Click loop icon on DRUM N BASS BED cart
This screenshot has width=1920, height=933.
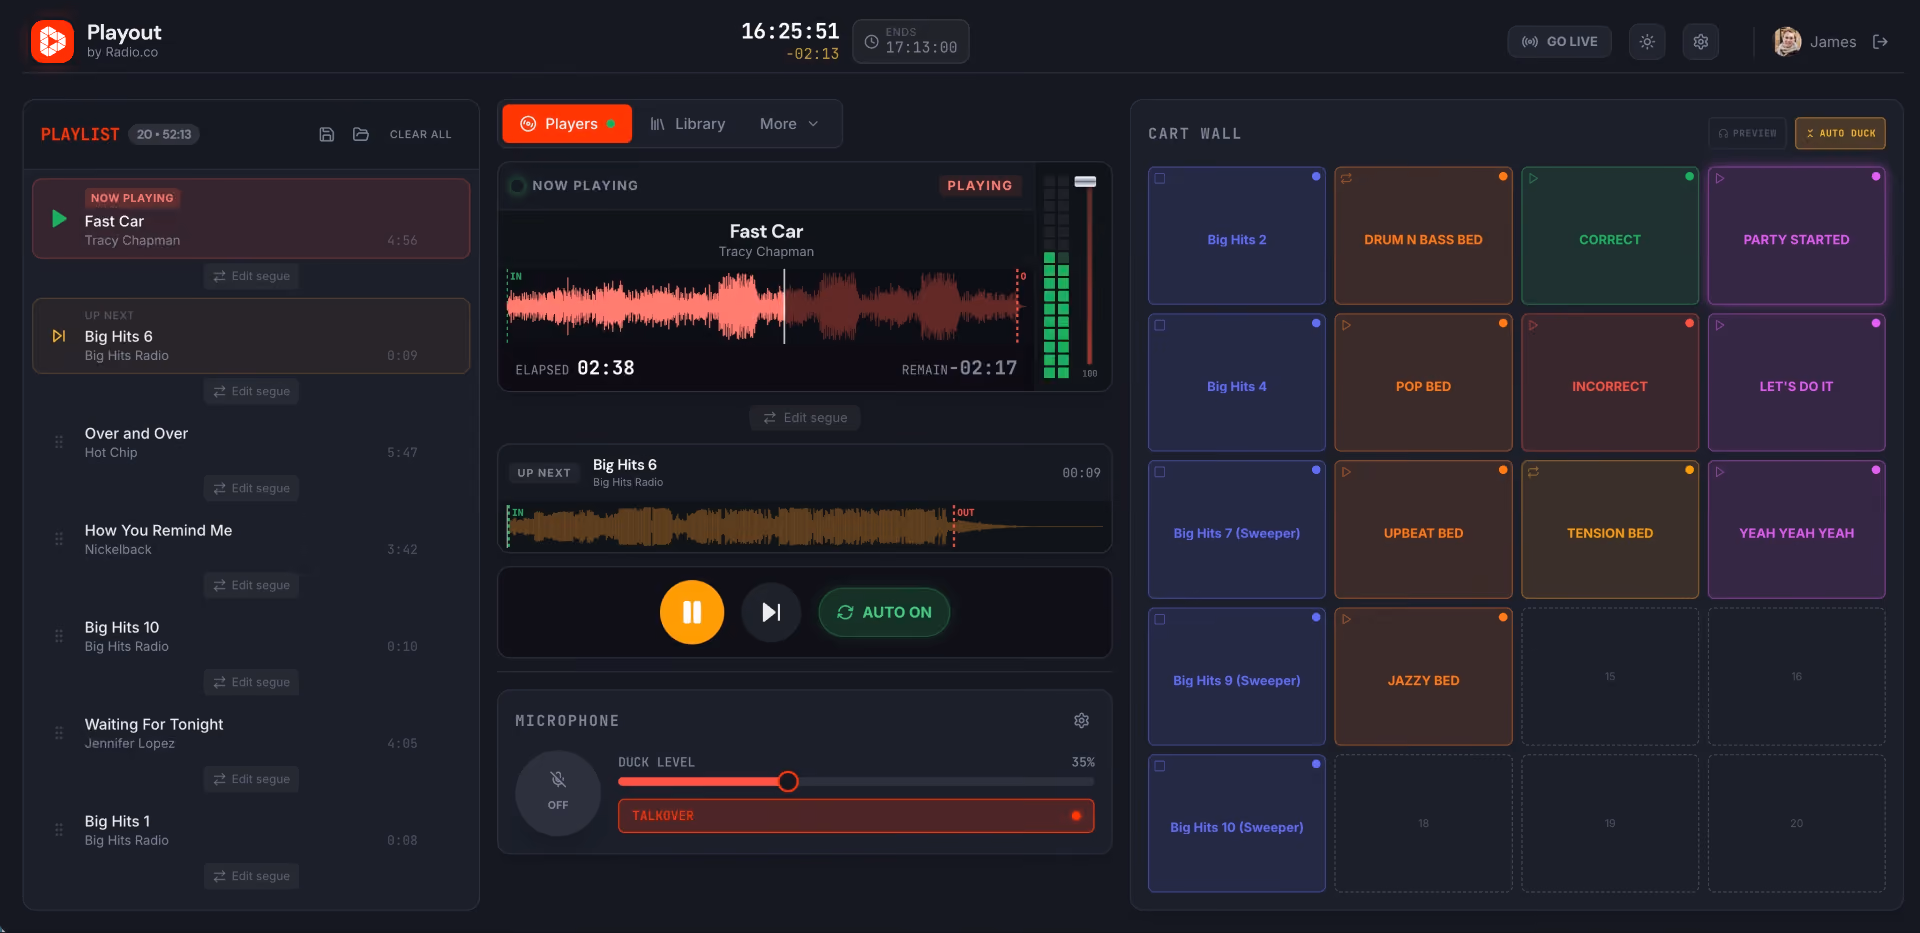click(x=1346, y=178)
